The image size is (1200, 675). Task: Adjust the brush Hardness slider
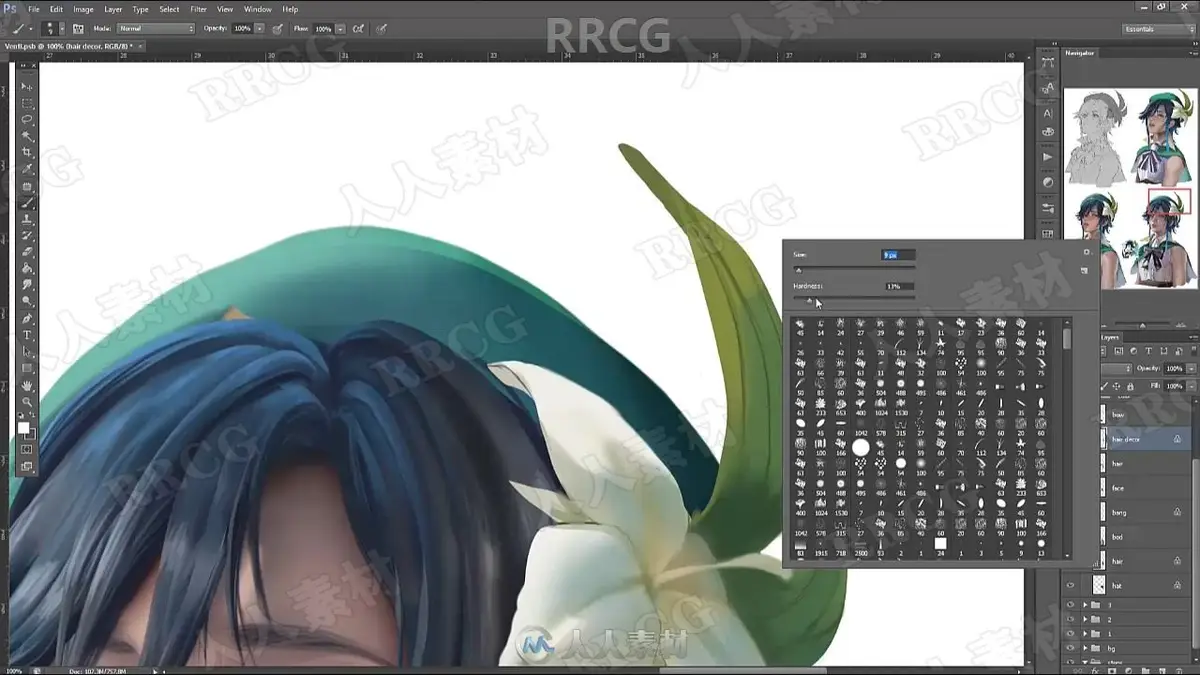[x=809, y=299]
